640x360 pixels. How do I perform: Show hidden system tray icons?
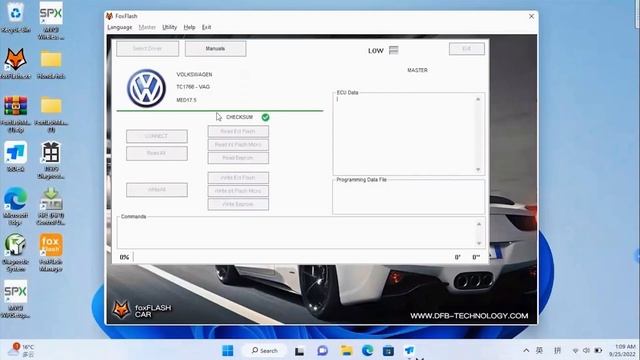tap(526, 351)
